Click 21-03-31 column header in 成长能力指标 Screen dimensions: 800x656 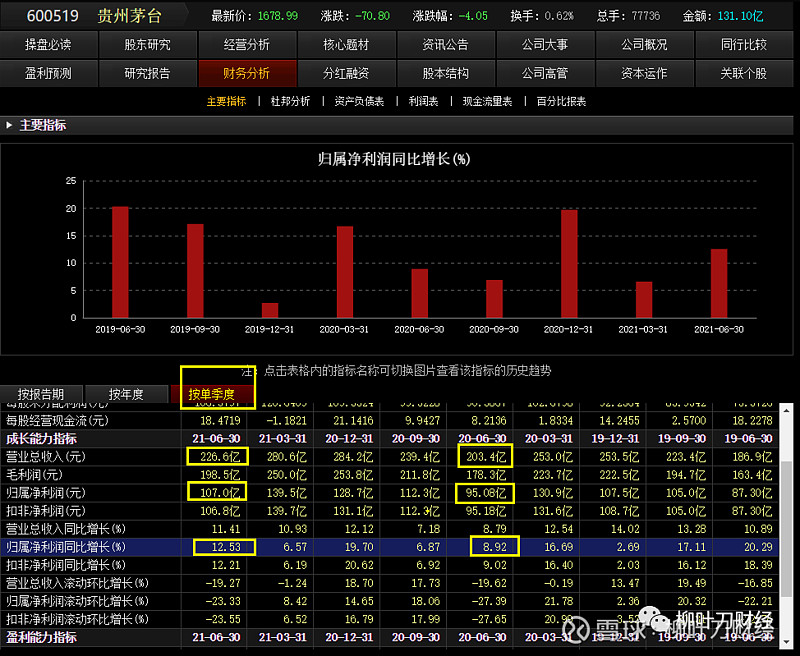point(283,439)
